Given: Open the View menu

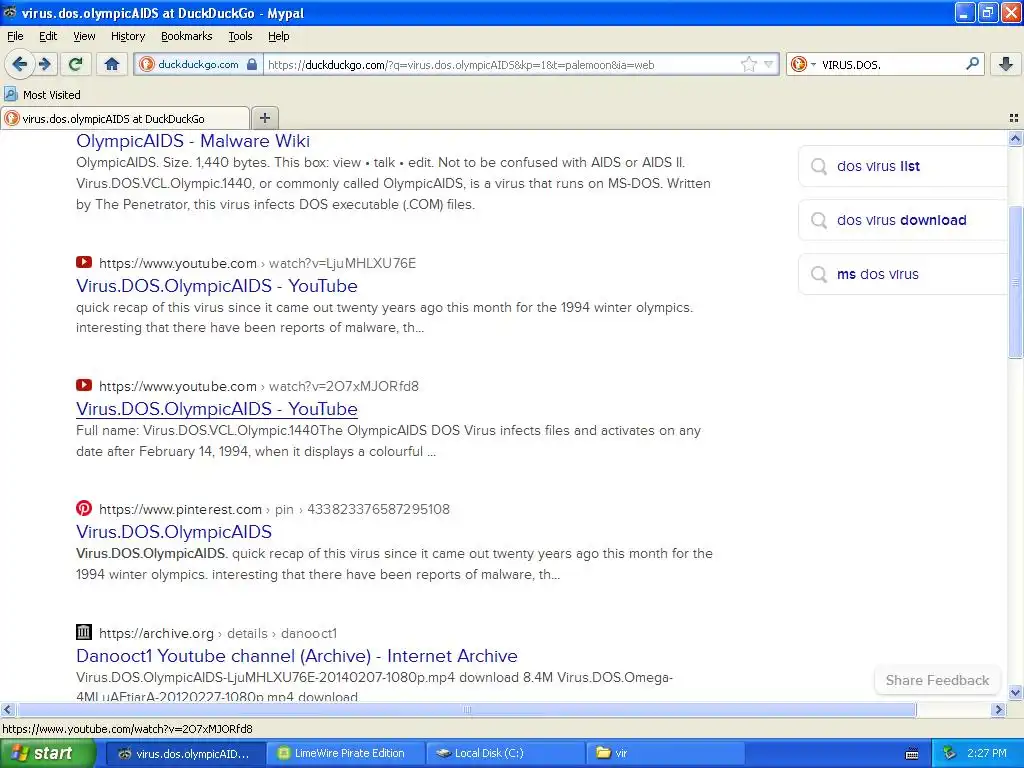Looking at the screenshot, I should pyautogui.click(x=84, y=36).
